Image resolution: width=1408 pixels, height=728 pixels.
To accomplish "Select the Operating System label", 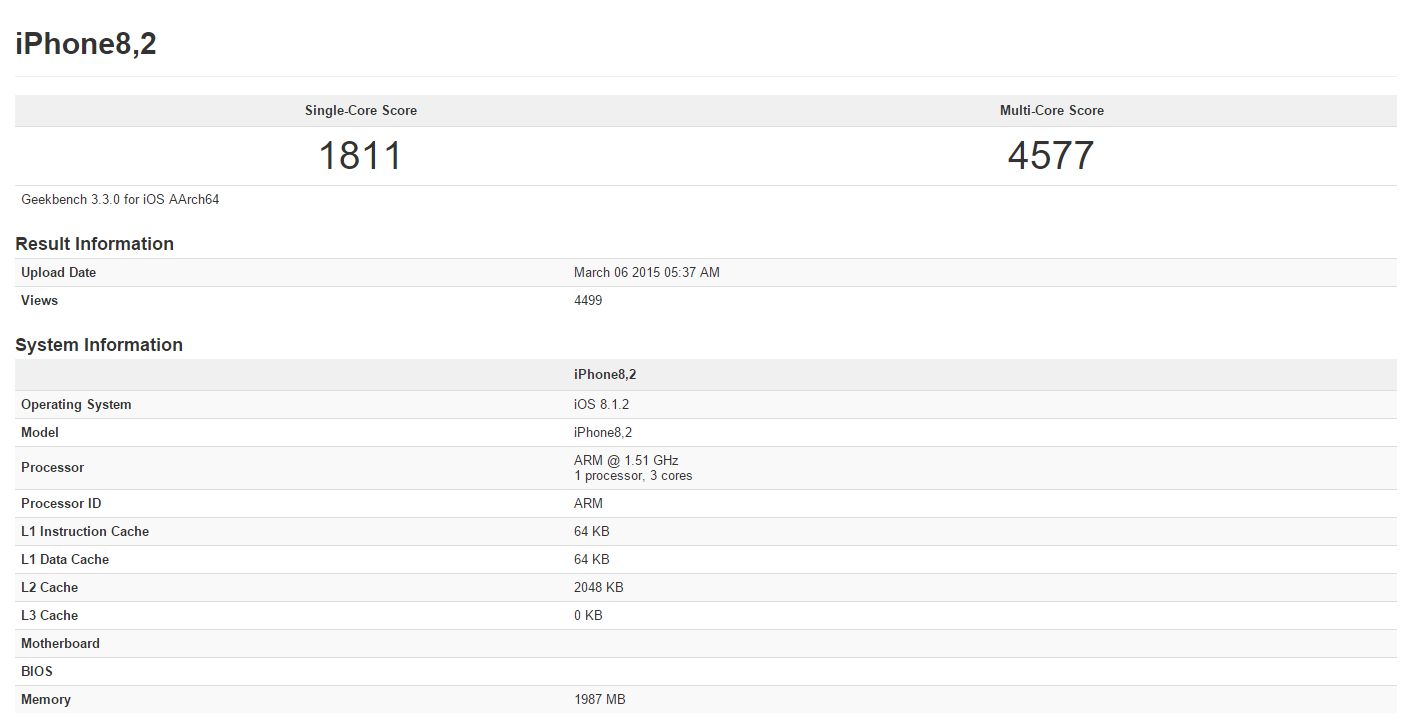I will click(x=76, y=405).
